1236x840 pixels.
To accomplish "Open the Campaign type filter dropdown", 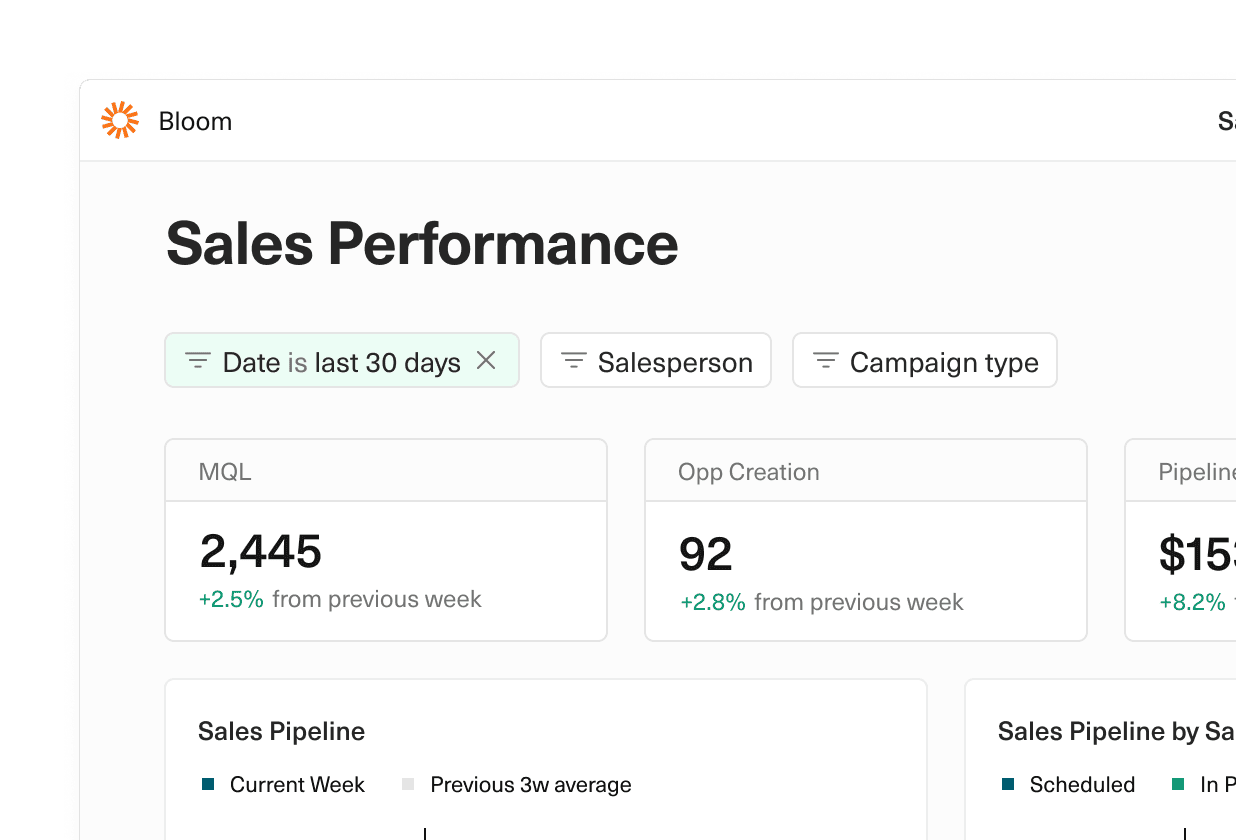I will [x=925, y=360].
